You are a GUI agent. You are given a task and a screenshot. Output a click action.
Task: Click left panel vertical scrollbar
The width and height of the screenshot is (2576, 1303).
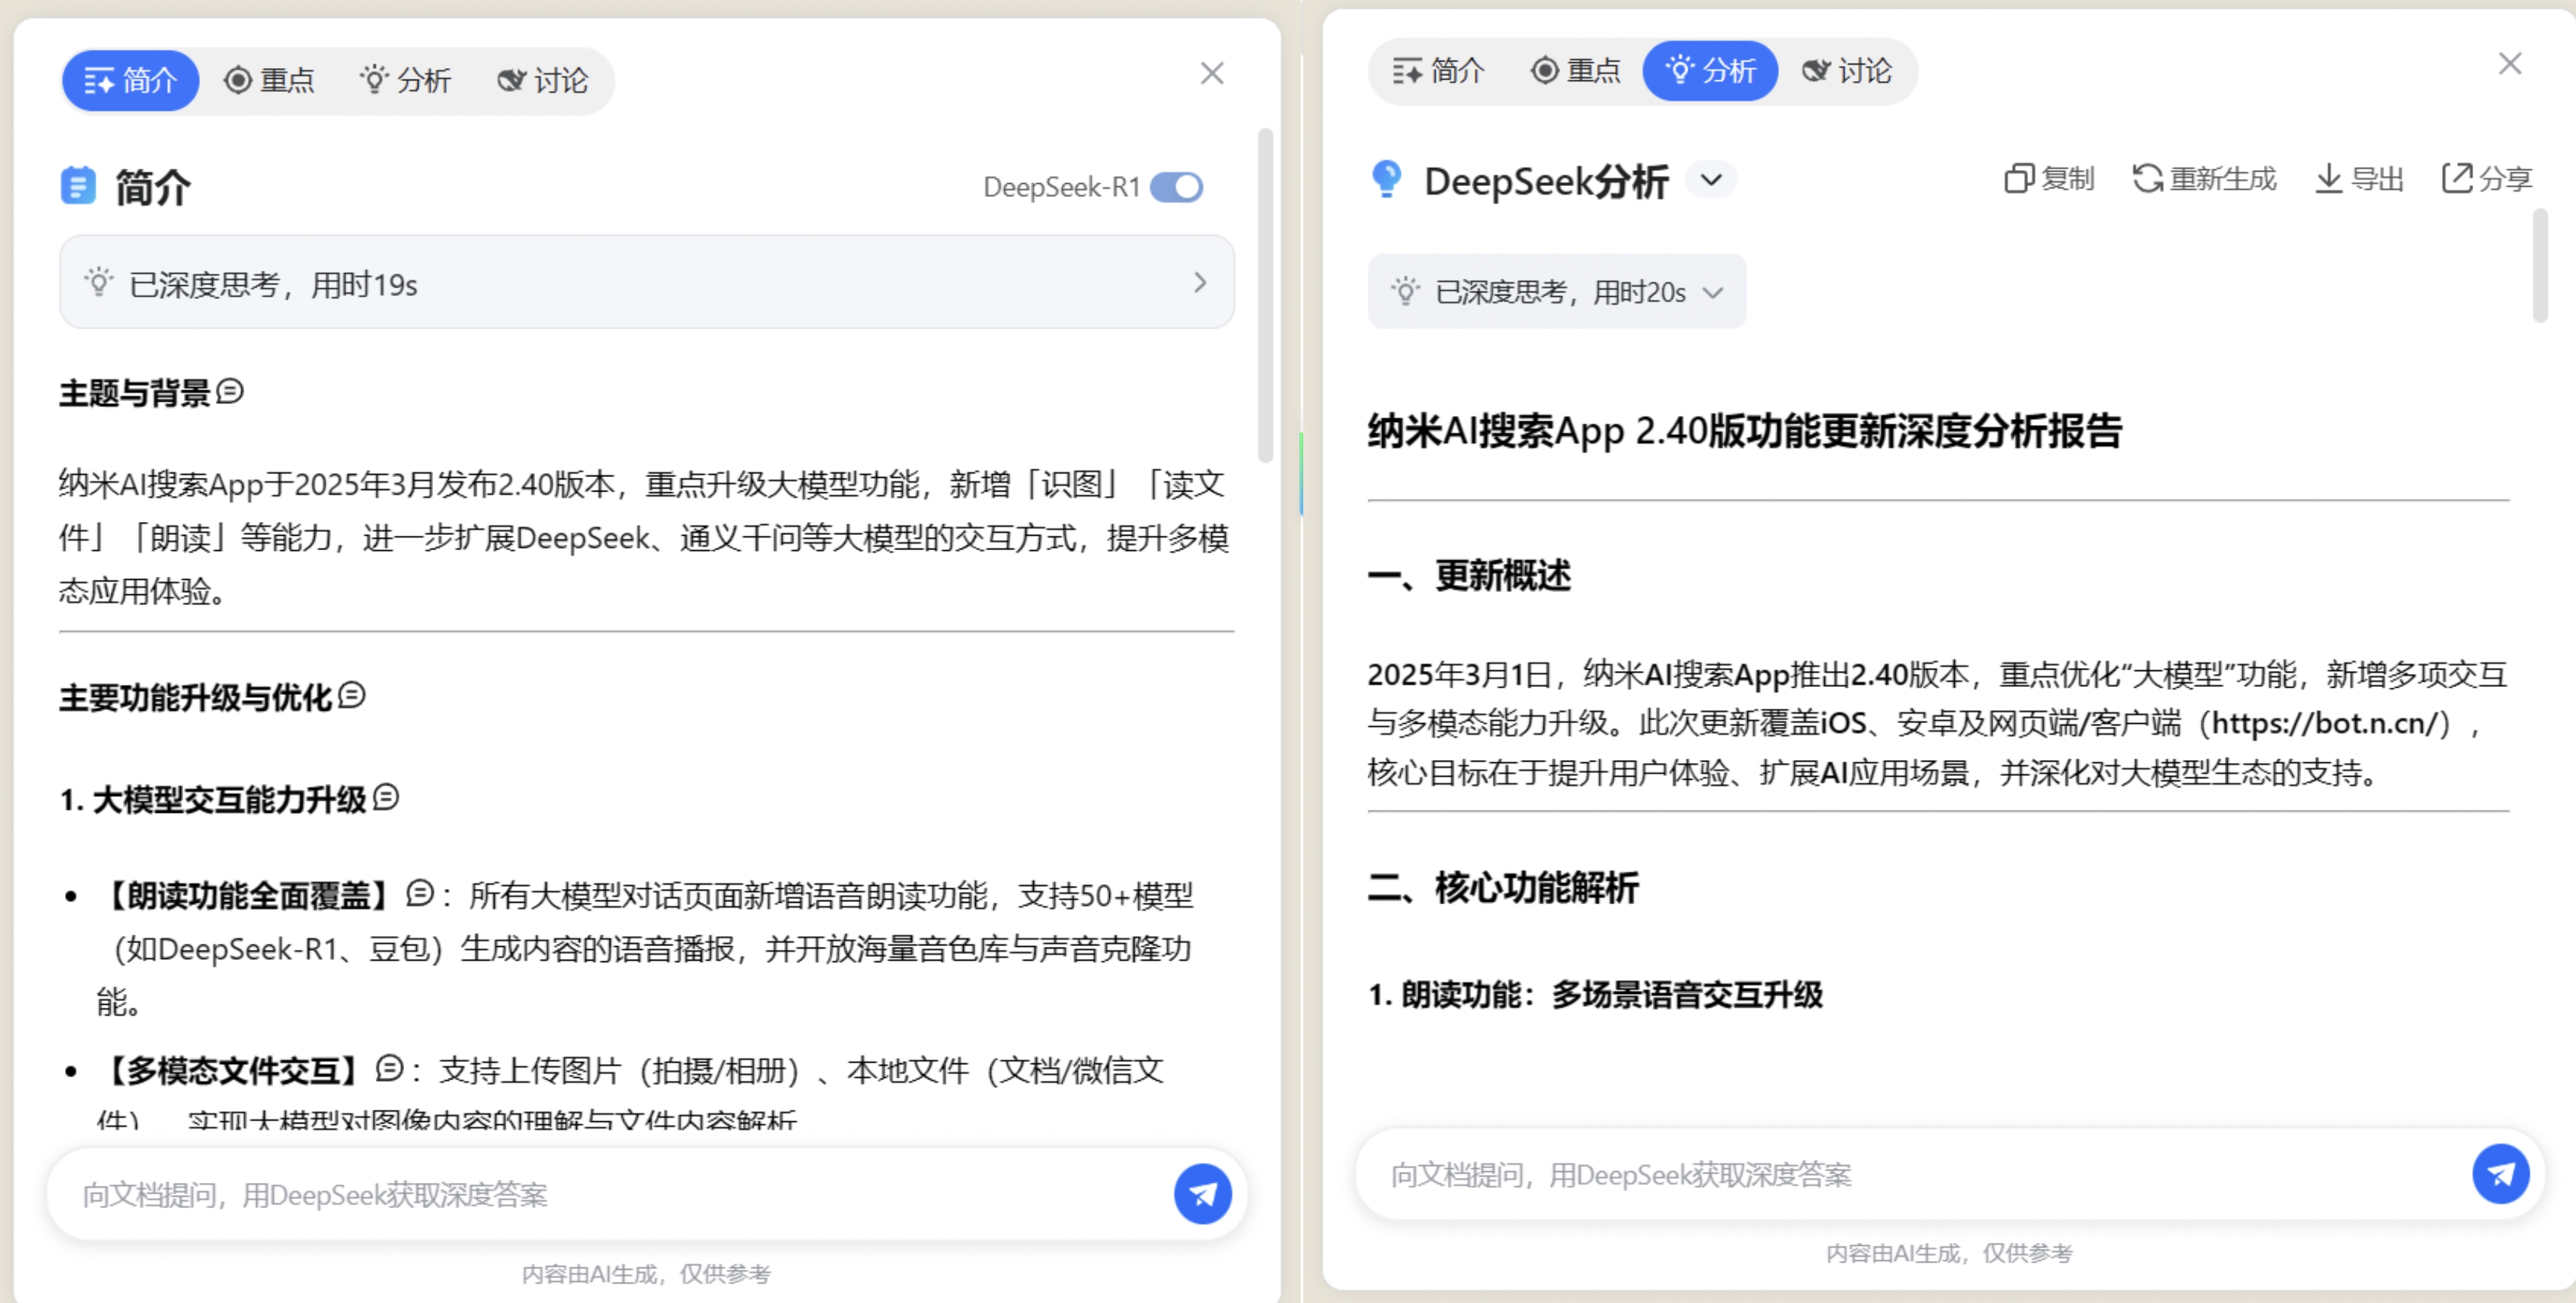point(1265,295)
